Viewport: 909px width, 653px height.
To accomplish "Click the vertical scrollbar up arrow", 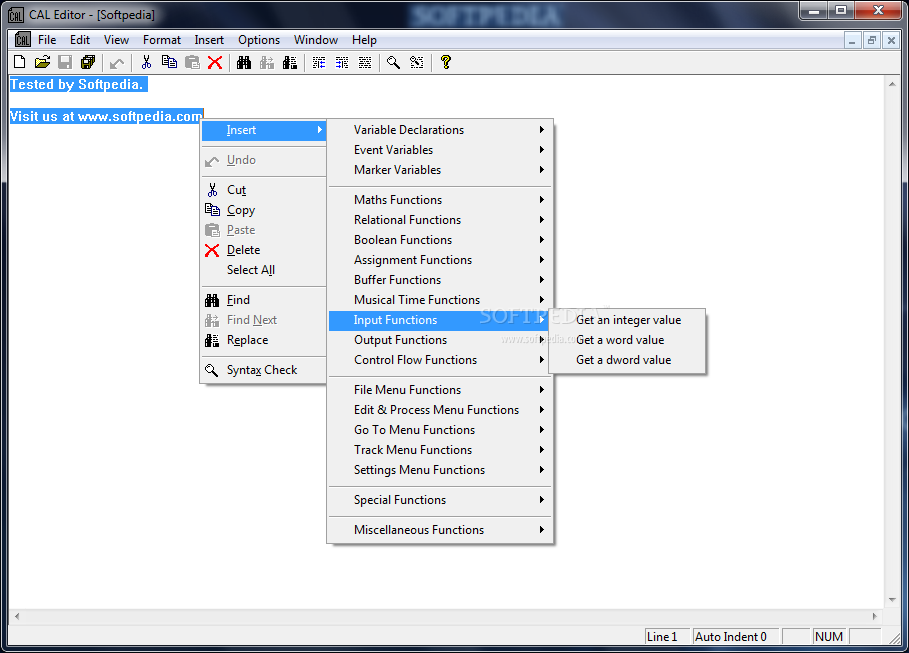I will pyautogui.click(x=892, y=84).
